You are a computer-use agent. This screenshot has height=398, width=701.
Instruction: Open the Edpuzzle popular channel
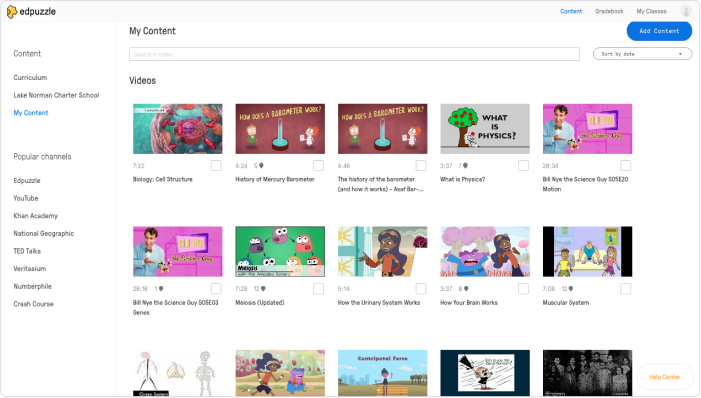click(27, 181)
